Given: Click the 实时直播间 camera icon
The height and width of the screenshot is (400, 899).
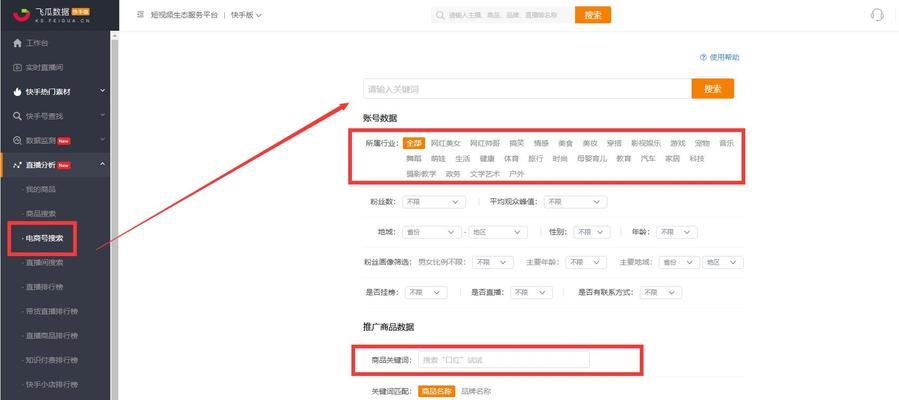Looking at the screenshot, I should click(x=17, y=68).
